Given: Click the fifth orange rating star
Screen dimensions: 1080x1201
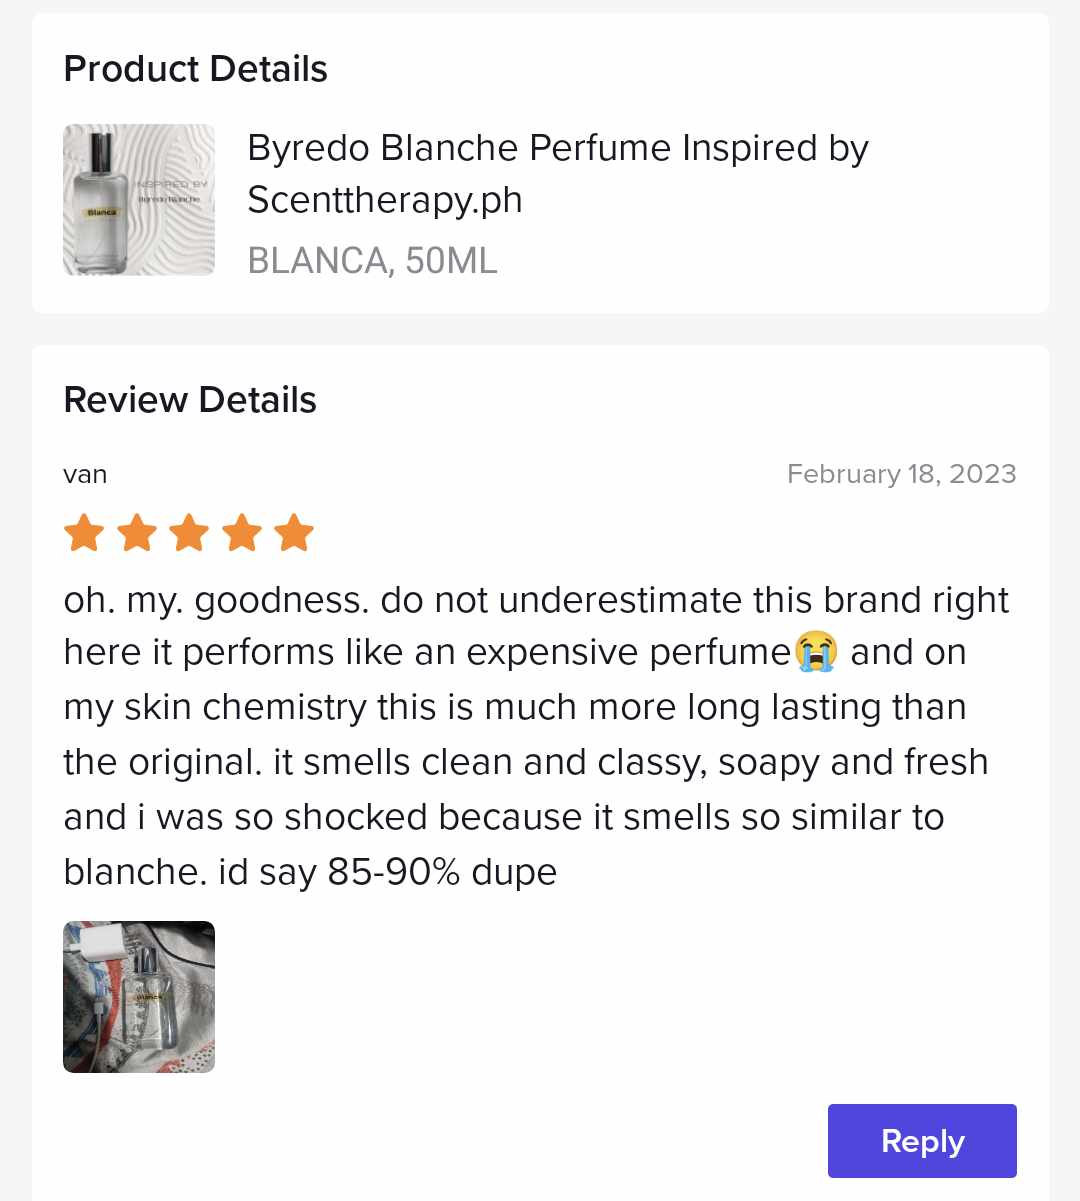Looking at the screenshot, I should point(294,533).
